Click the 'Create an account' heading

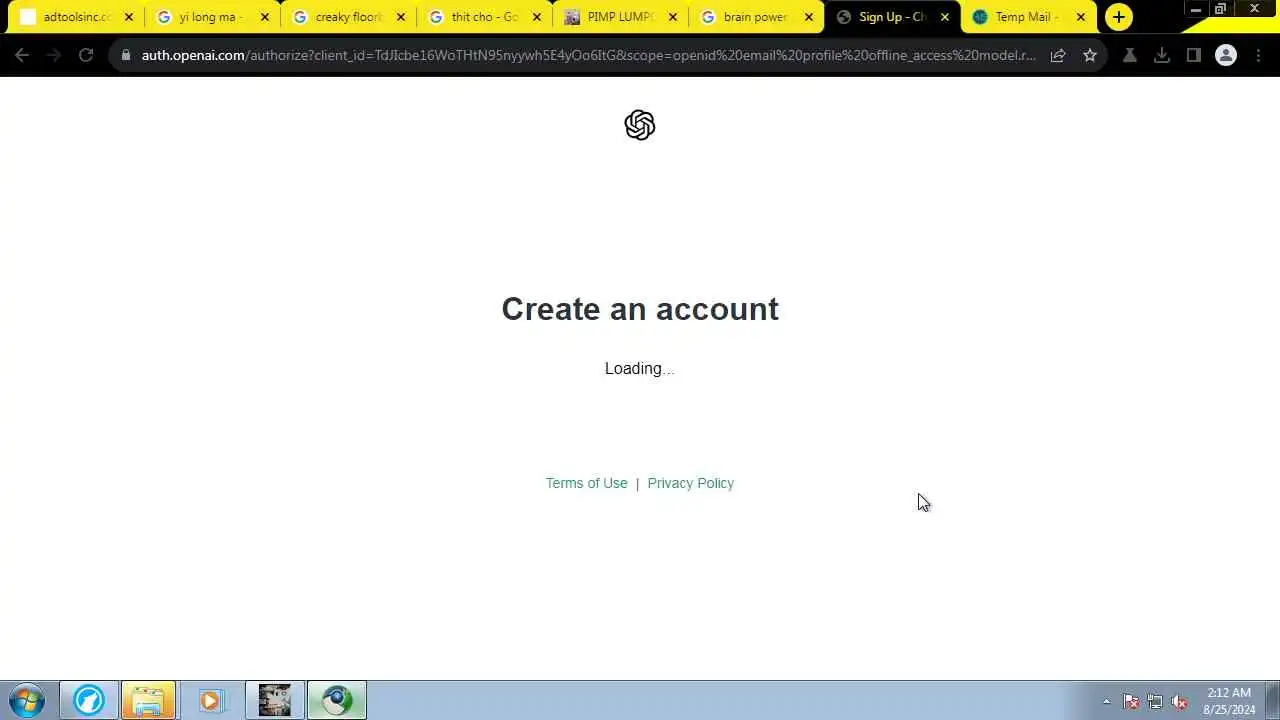point(640,309)
